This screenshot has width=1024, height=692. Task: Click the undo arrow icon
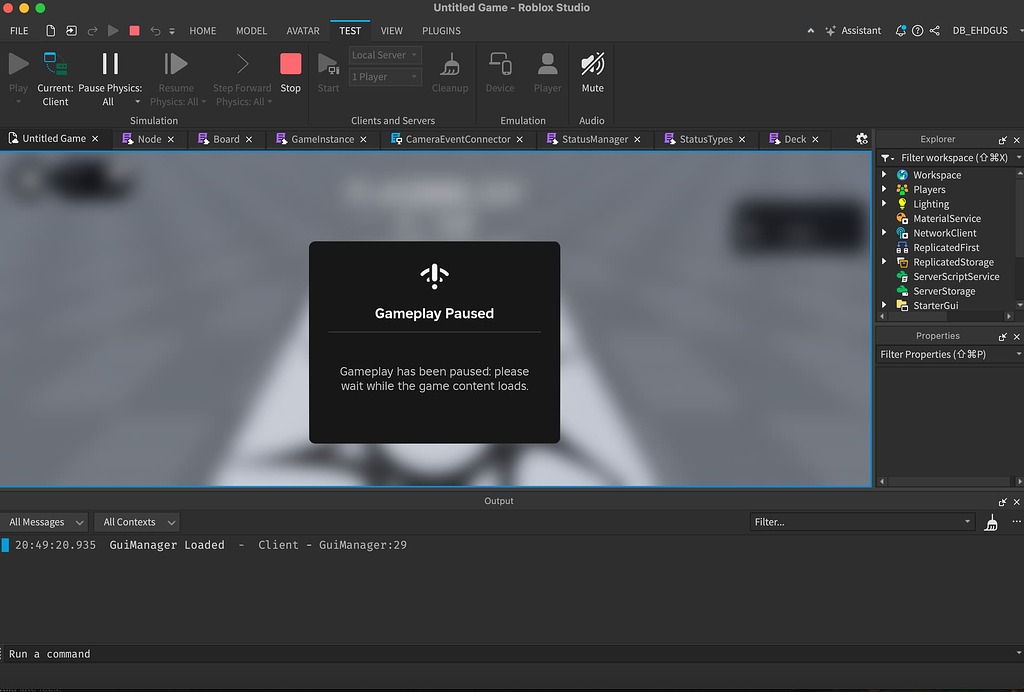155,31
